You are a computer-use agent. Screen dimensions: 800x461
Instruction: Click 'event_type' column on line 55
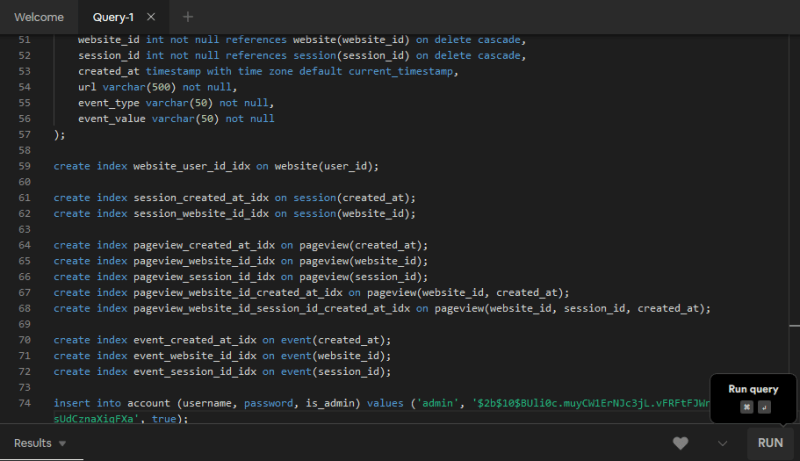(109, 103)
